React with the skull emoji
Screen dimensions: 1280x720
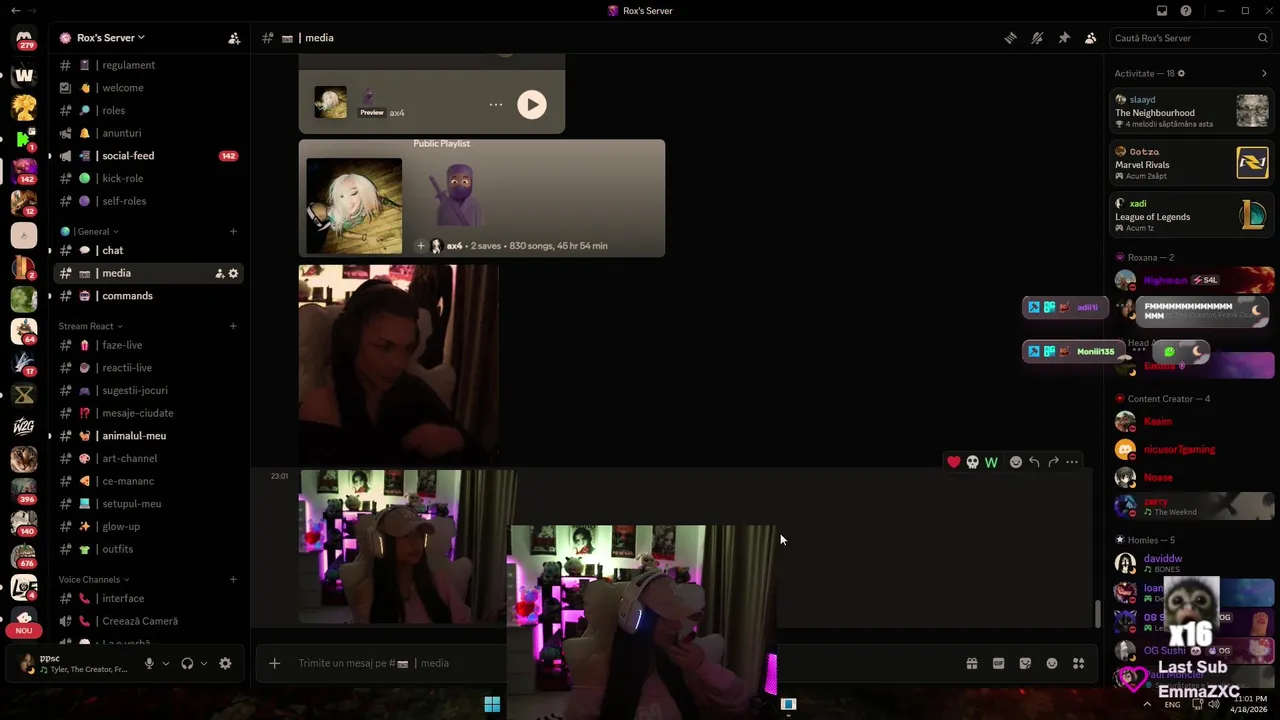[972, 462]
